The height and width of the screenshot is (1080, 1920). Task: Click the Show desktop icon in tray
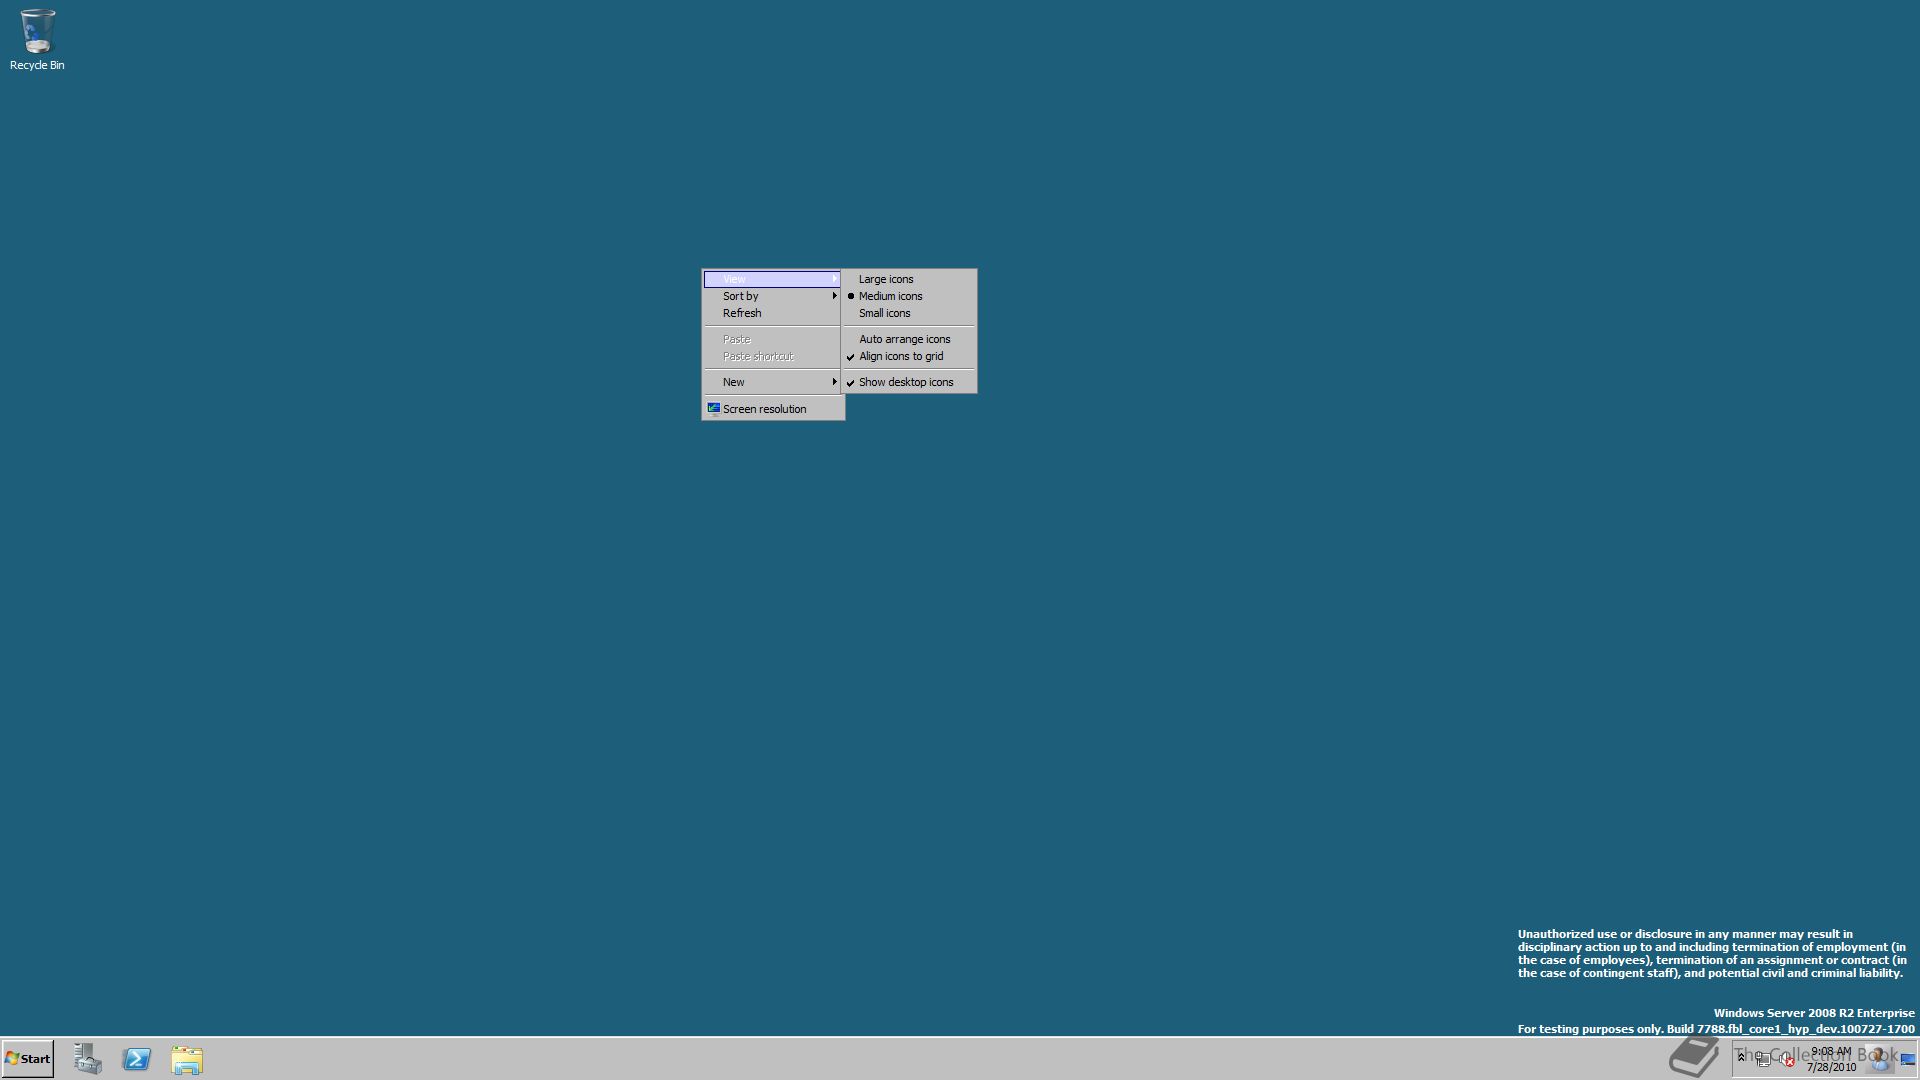point(1908,1059)
